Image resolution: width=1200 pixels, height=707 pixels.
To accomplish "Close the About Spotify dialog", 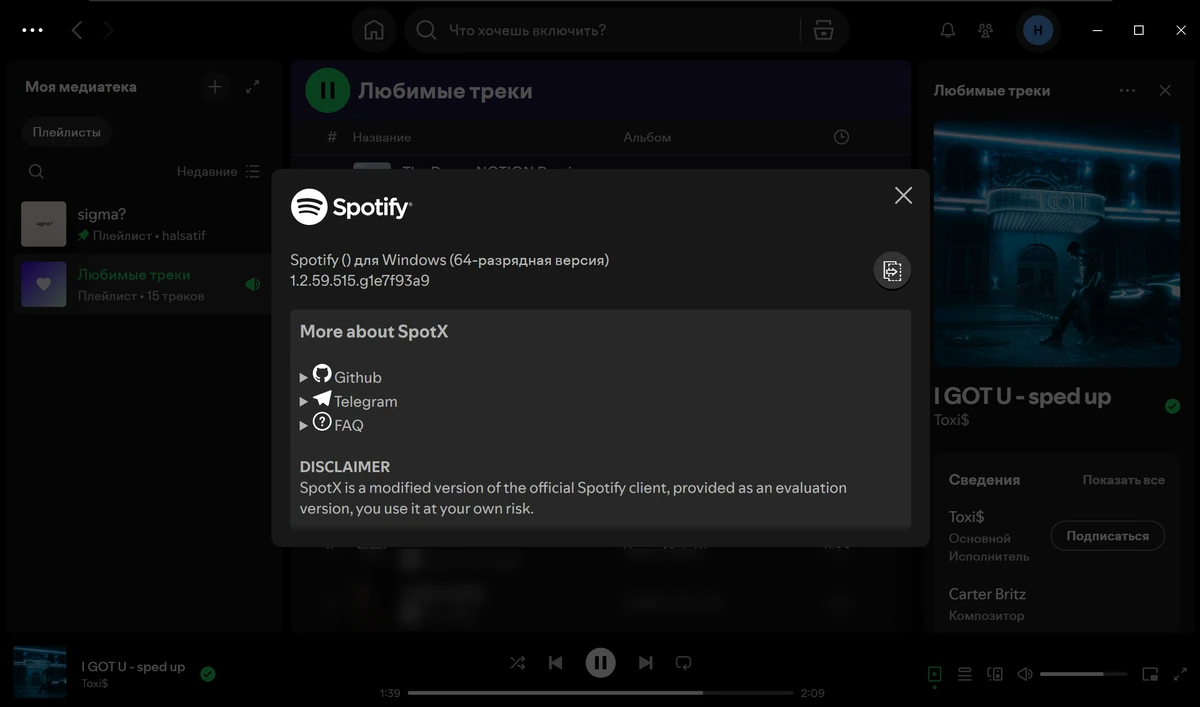I will [903, 196].
